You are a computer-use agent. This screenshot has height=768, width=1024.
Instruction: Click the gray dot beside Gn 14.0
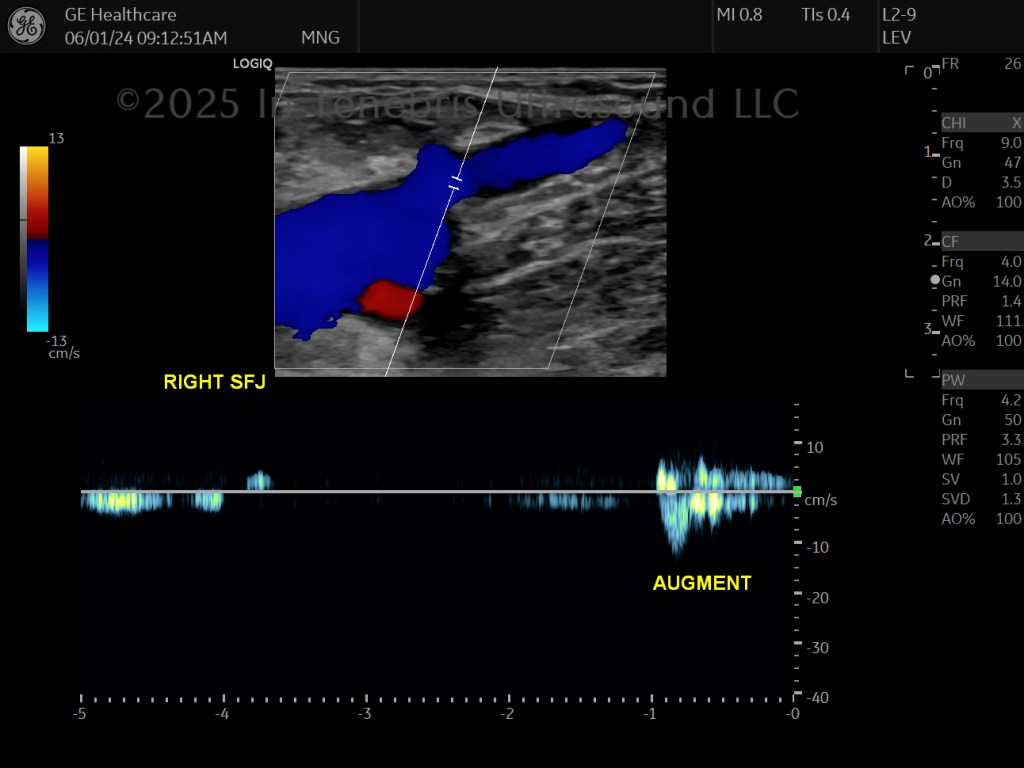click(935, 280)
